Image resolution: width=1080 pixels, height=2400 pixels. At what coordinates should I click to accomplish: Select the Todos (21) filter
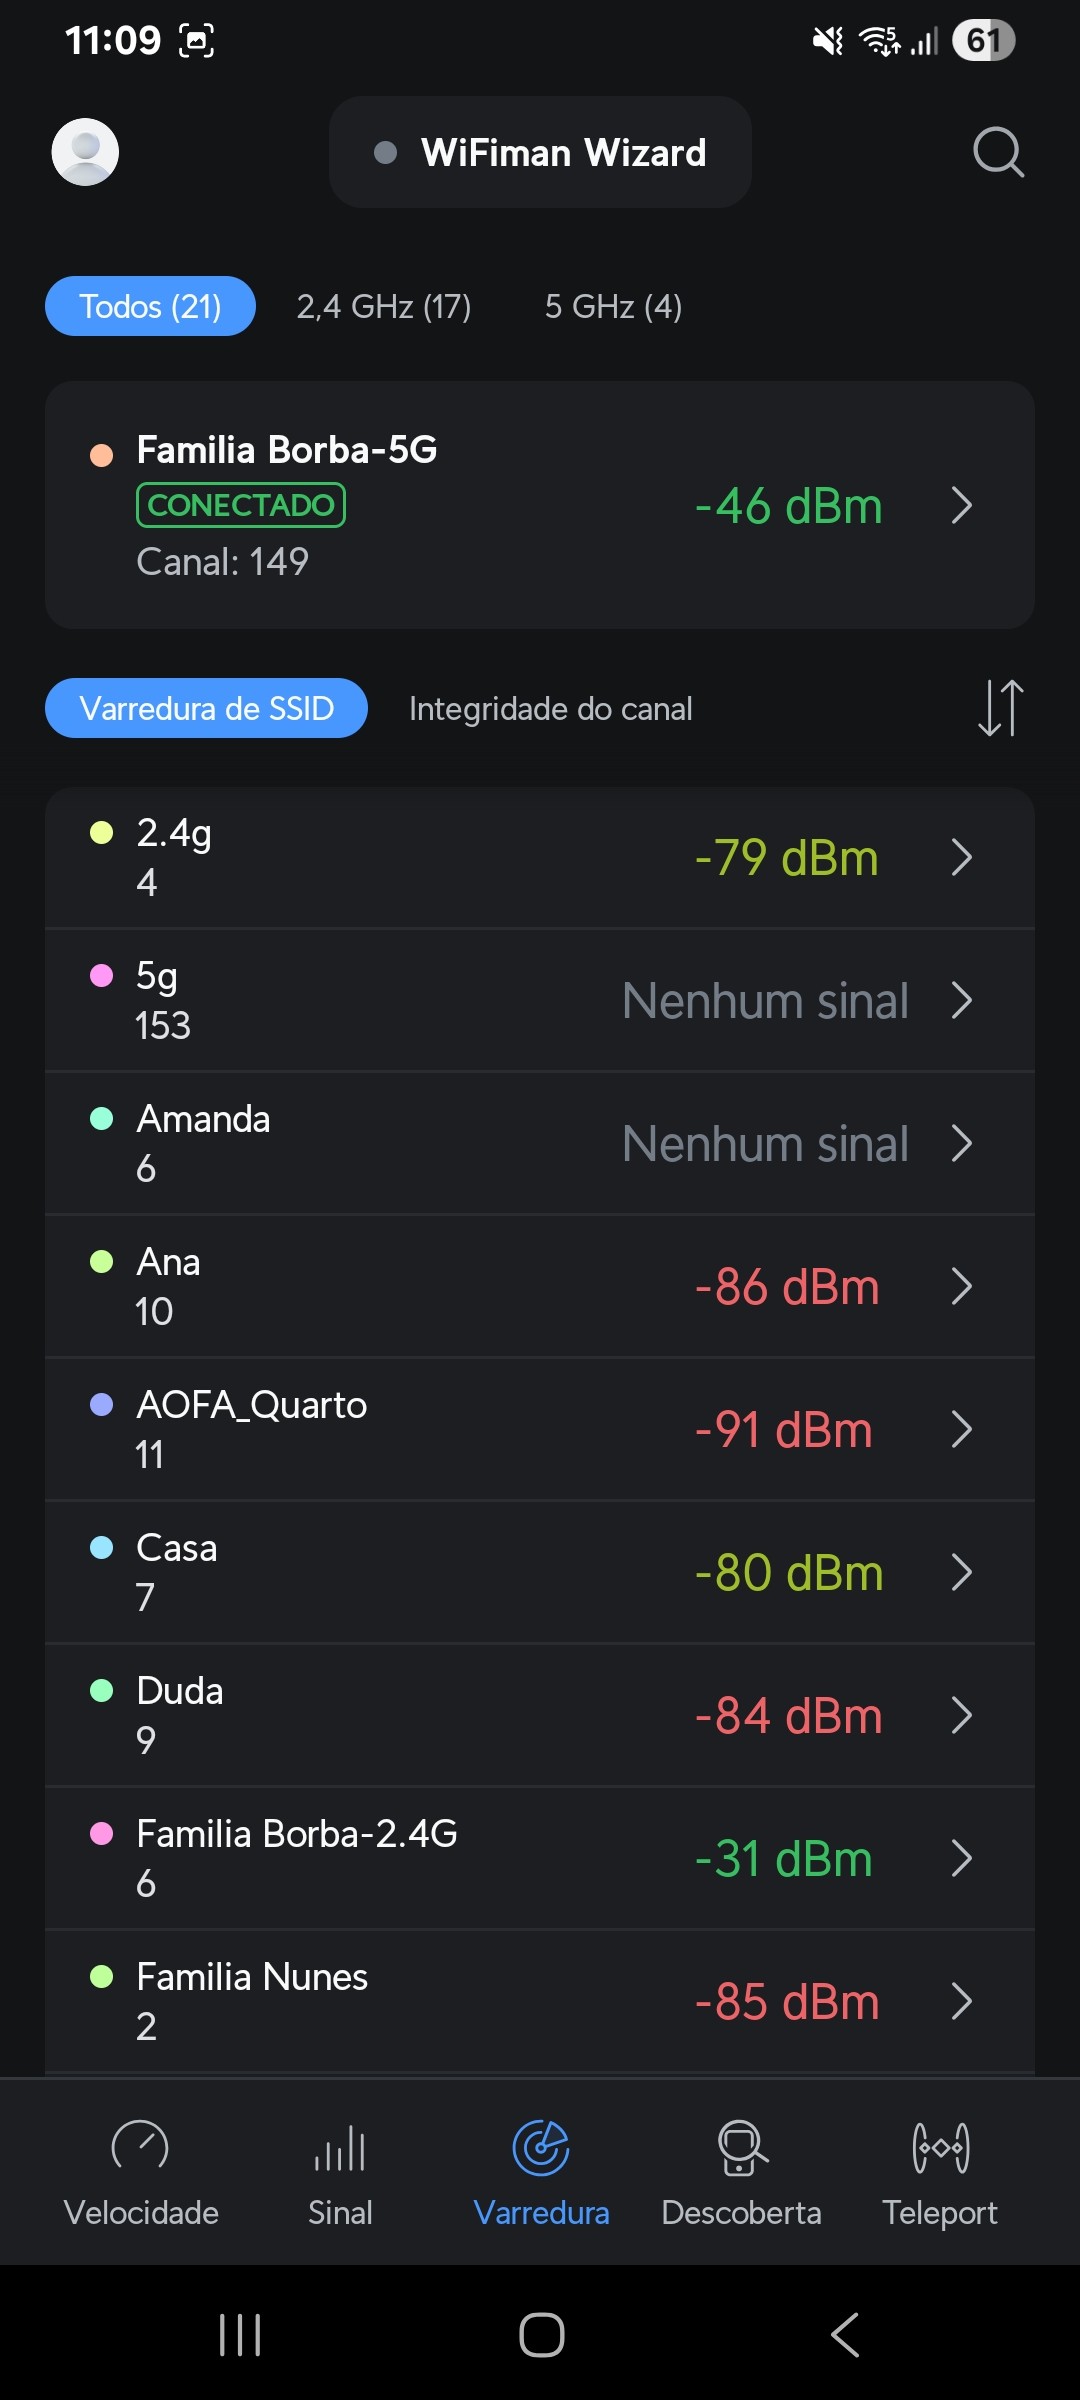[x=150, y=306]
